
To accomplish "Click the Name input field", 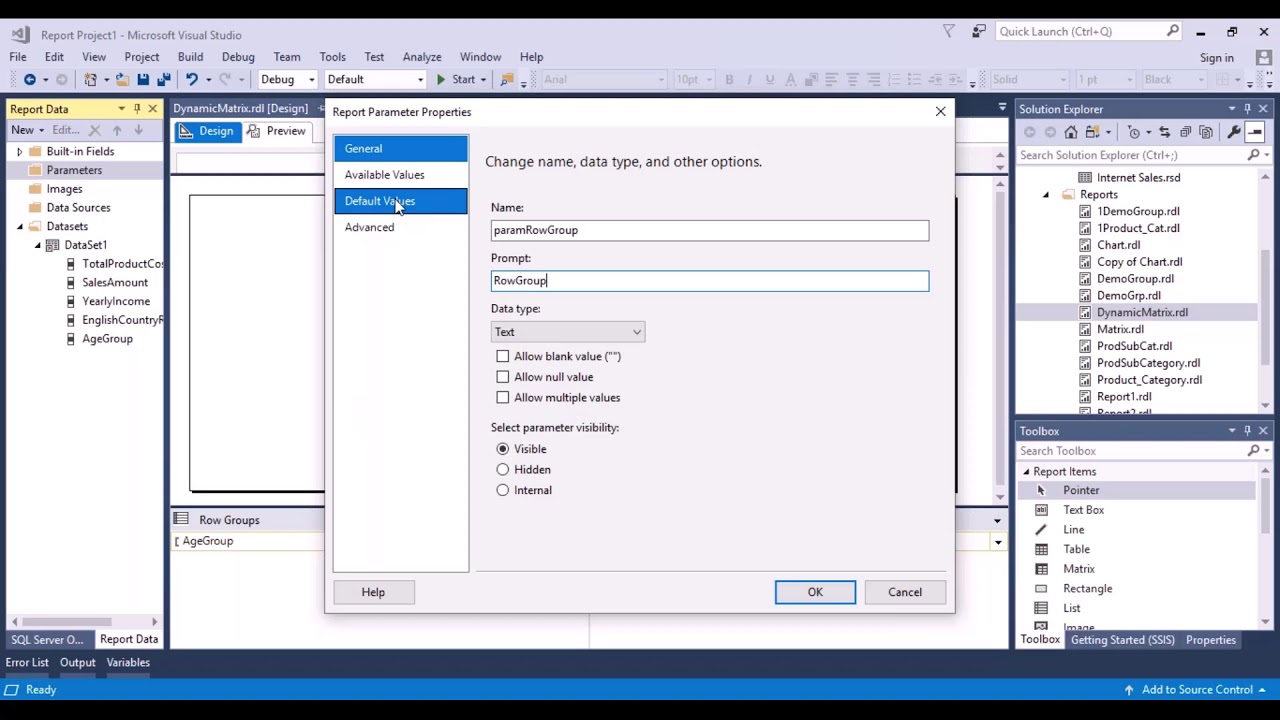I will coord(710,230).
